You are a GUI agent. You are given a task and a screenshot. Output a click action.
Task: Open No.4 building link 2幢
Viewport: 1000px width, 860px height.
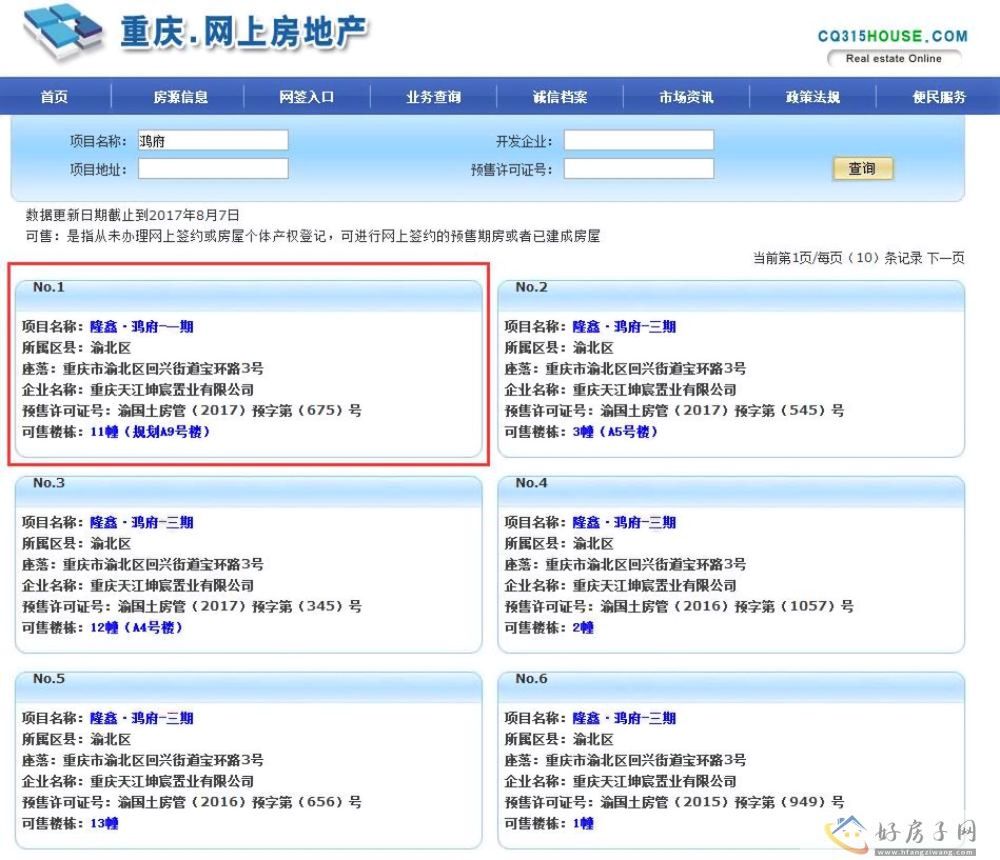point(583,628)
